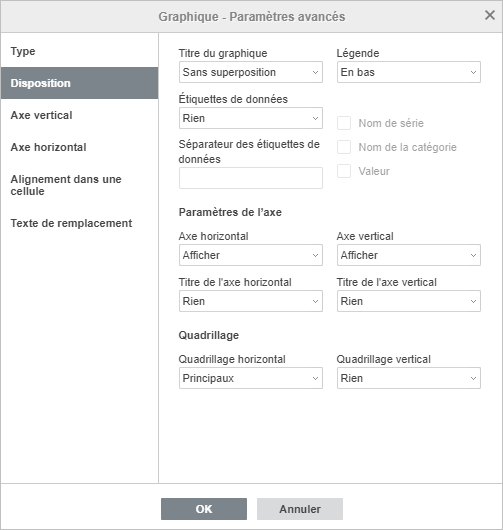The height and width of the screenshot is (530, 503).
Task: Expand Titre de l'axe horizontal dropdown
Action: point(251,301)
